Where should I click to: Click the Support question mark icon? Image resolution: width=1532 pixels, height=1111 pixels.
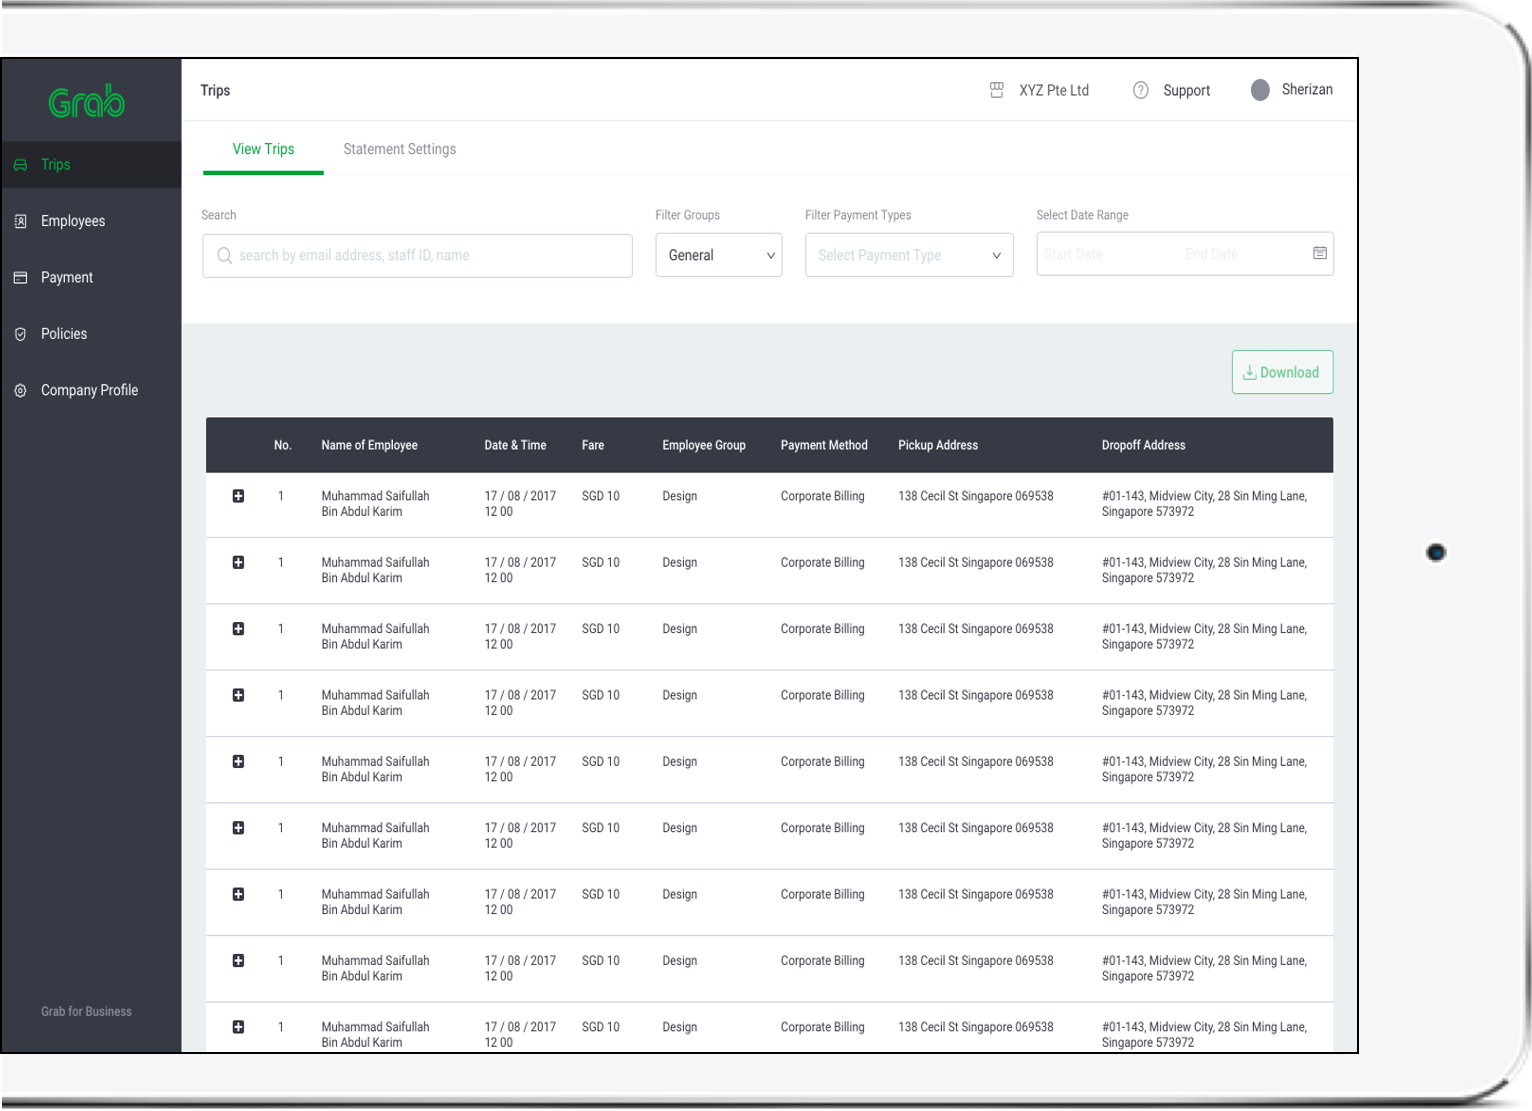[1140, 91]
